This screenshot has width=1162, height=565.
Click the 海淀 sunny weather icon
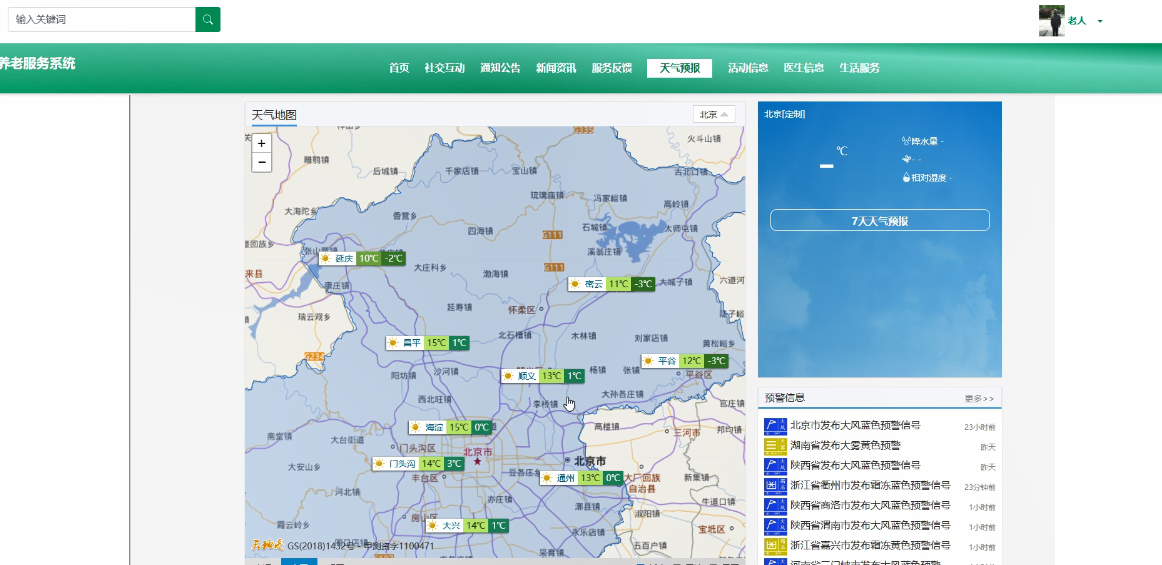coord(415,428)
